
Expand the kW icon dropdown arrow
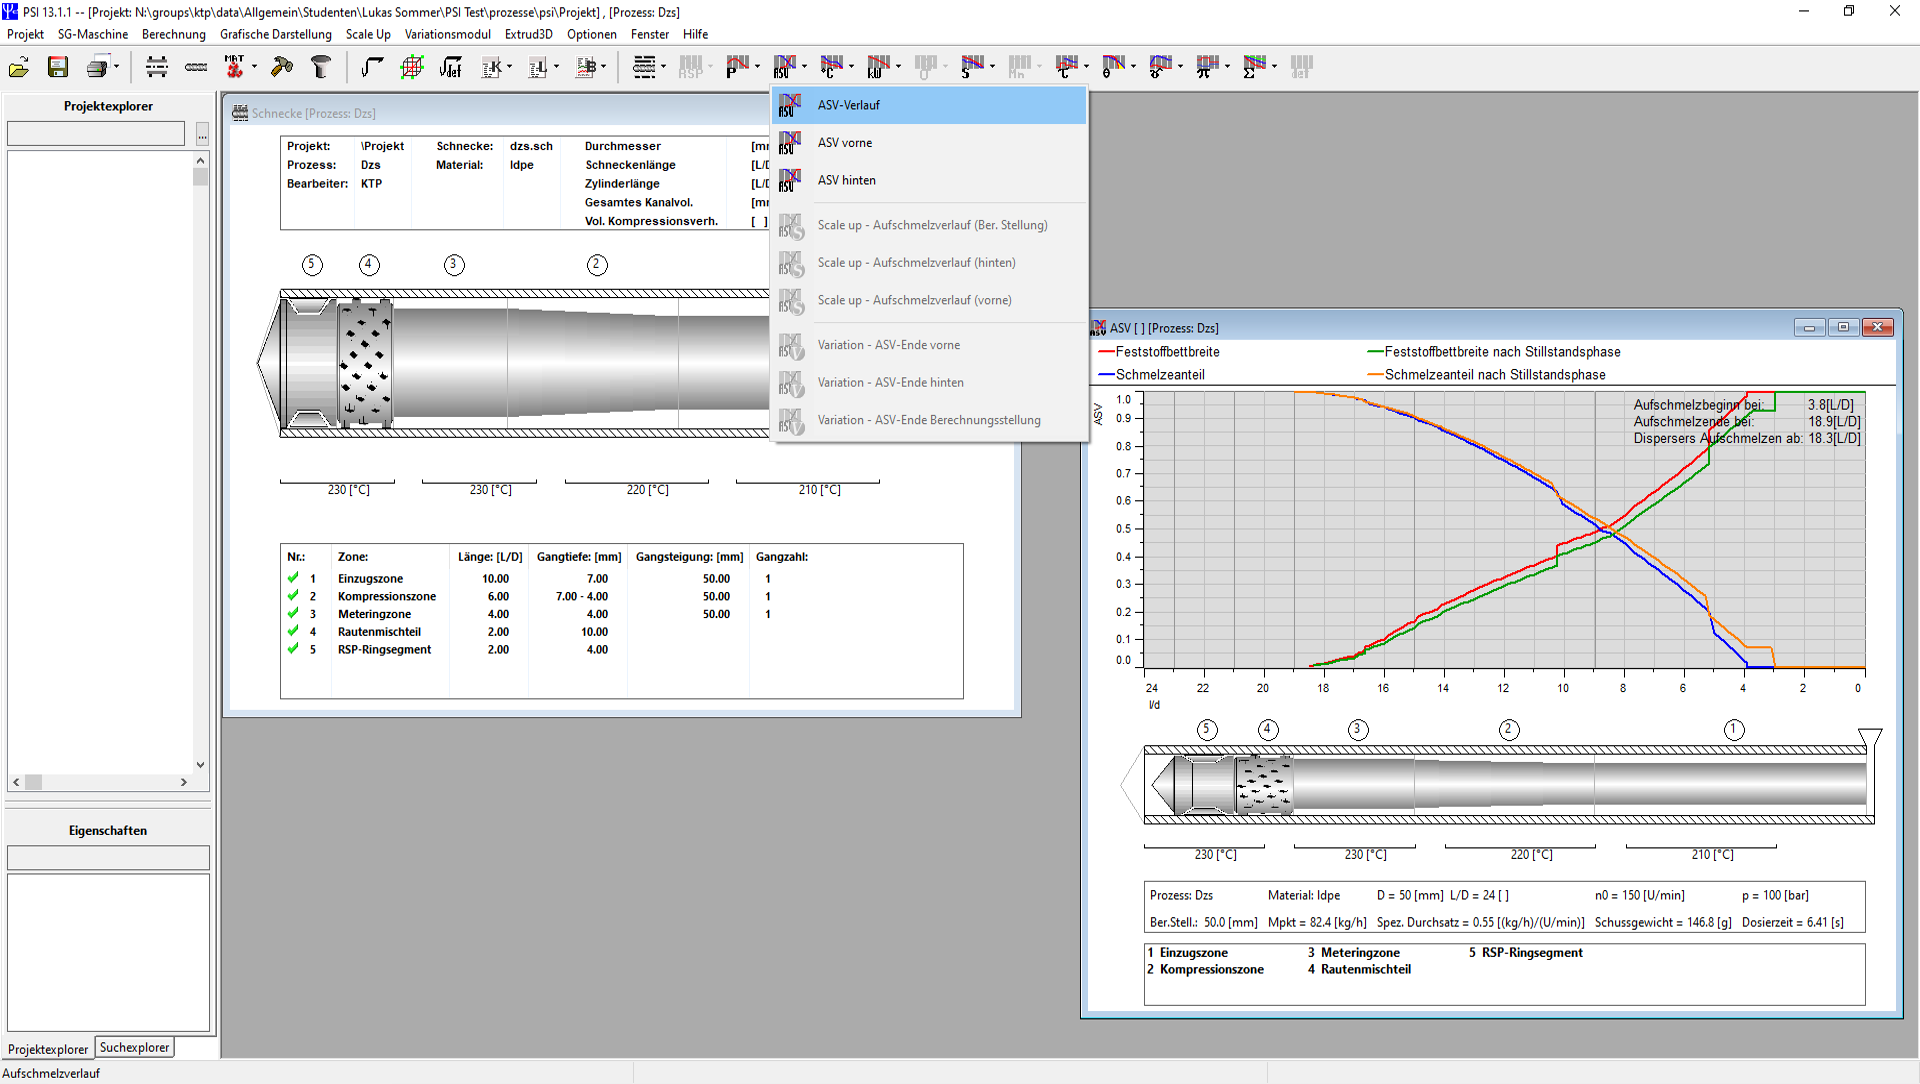click(898, 67)
